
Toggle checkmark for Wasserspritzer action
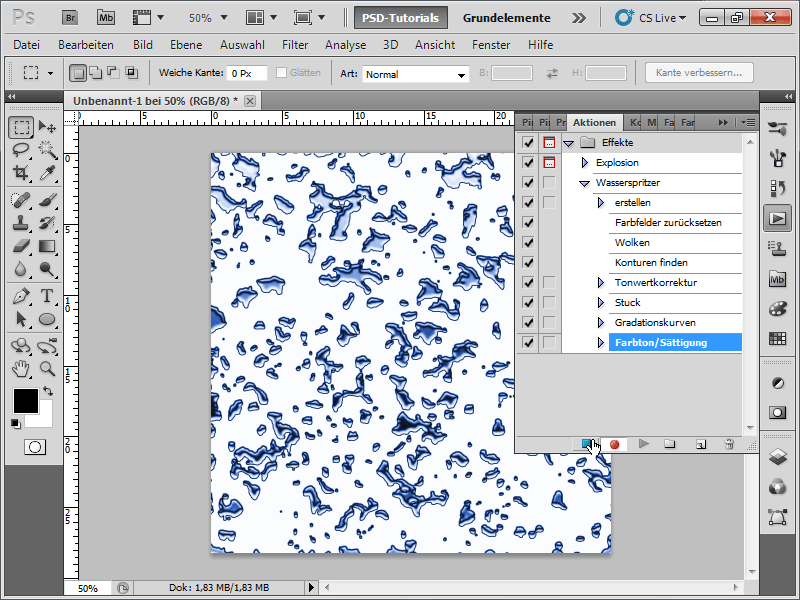click(528, 183)
